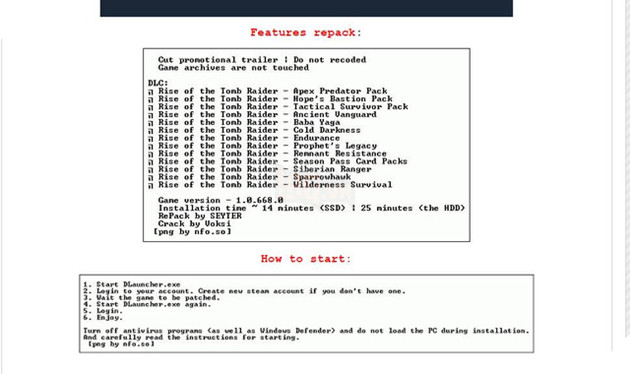The image size is (630, 374).
Task: Click the 'Features repack:' heading
Action: point(306,33)
